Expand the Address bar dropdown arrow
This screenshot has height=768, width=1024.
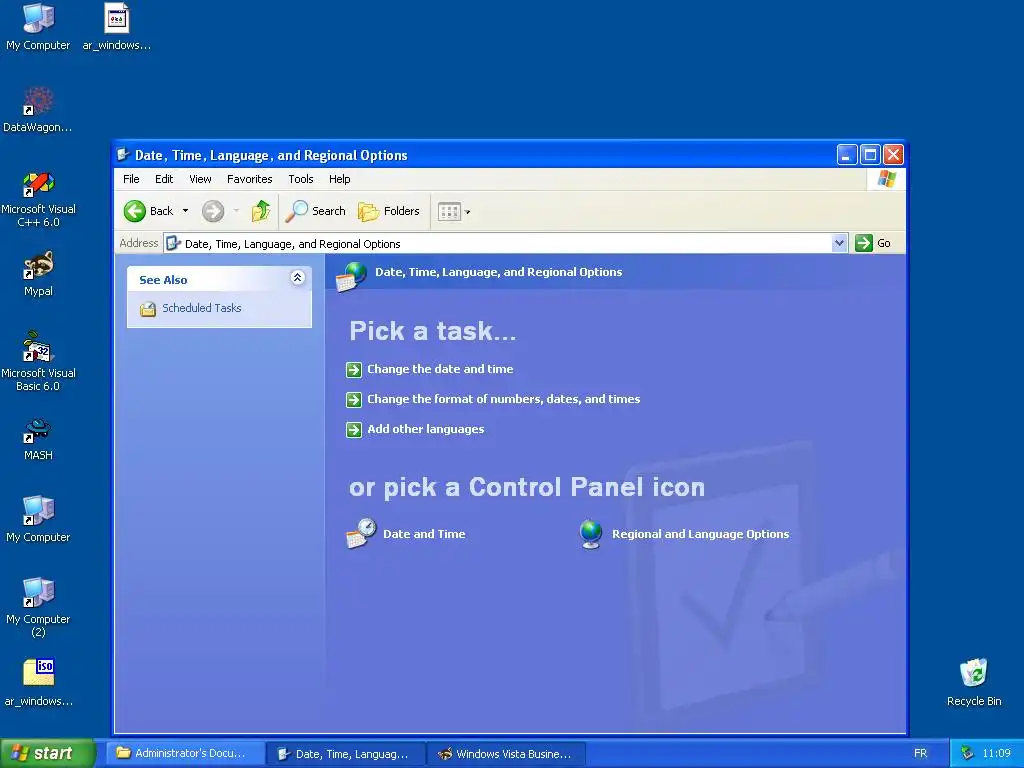pyautogui.click(x=839, y=244)
